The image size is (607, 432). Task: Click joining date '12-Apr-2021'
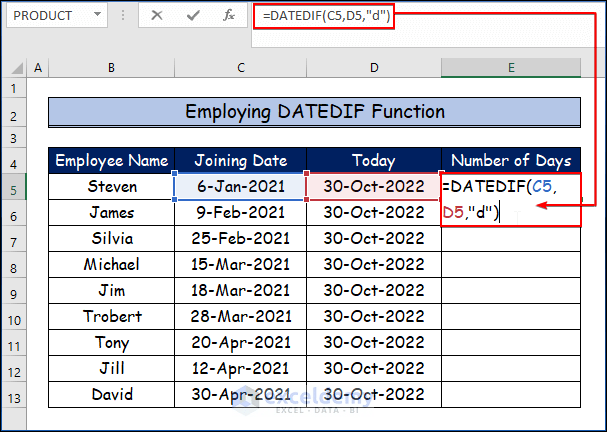240,369
